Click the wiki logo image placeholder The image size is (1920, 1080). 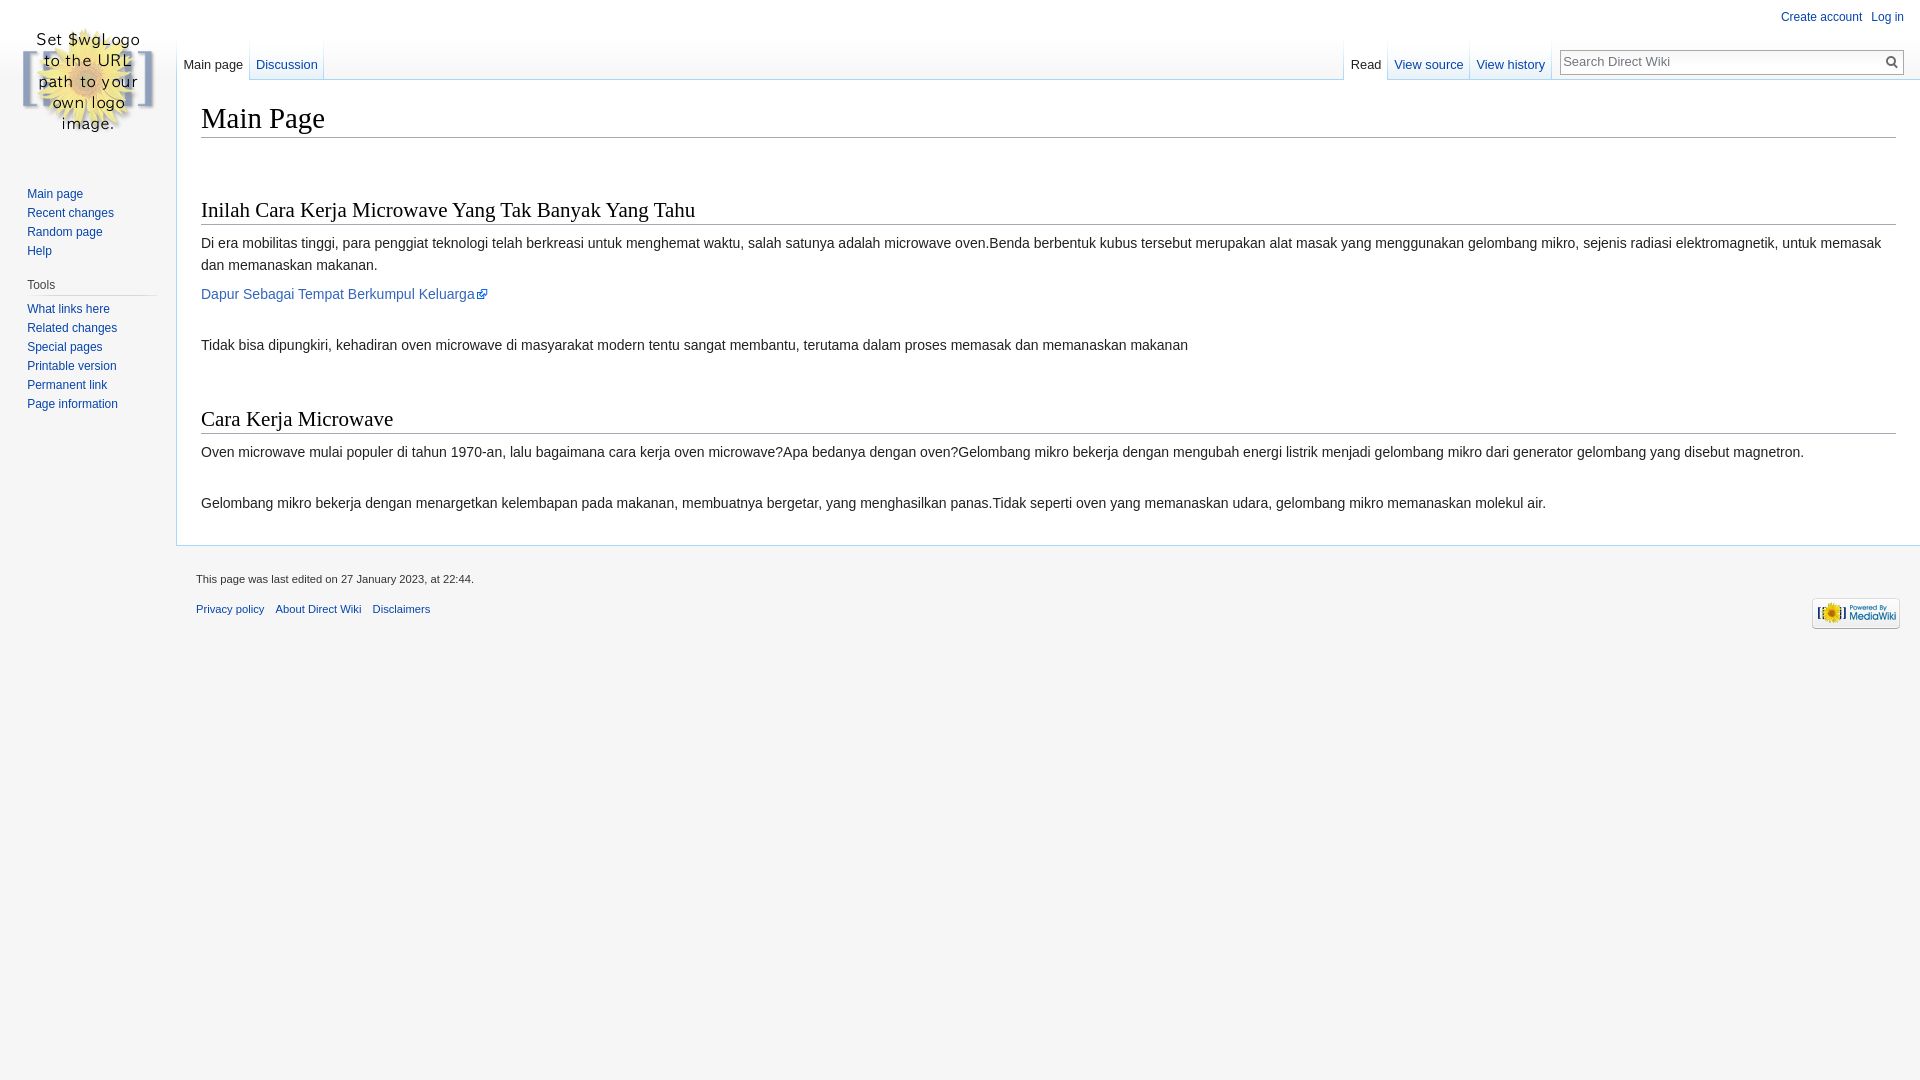pyautogui.click(x=87, y=80)
